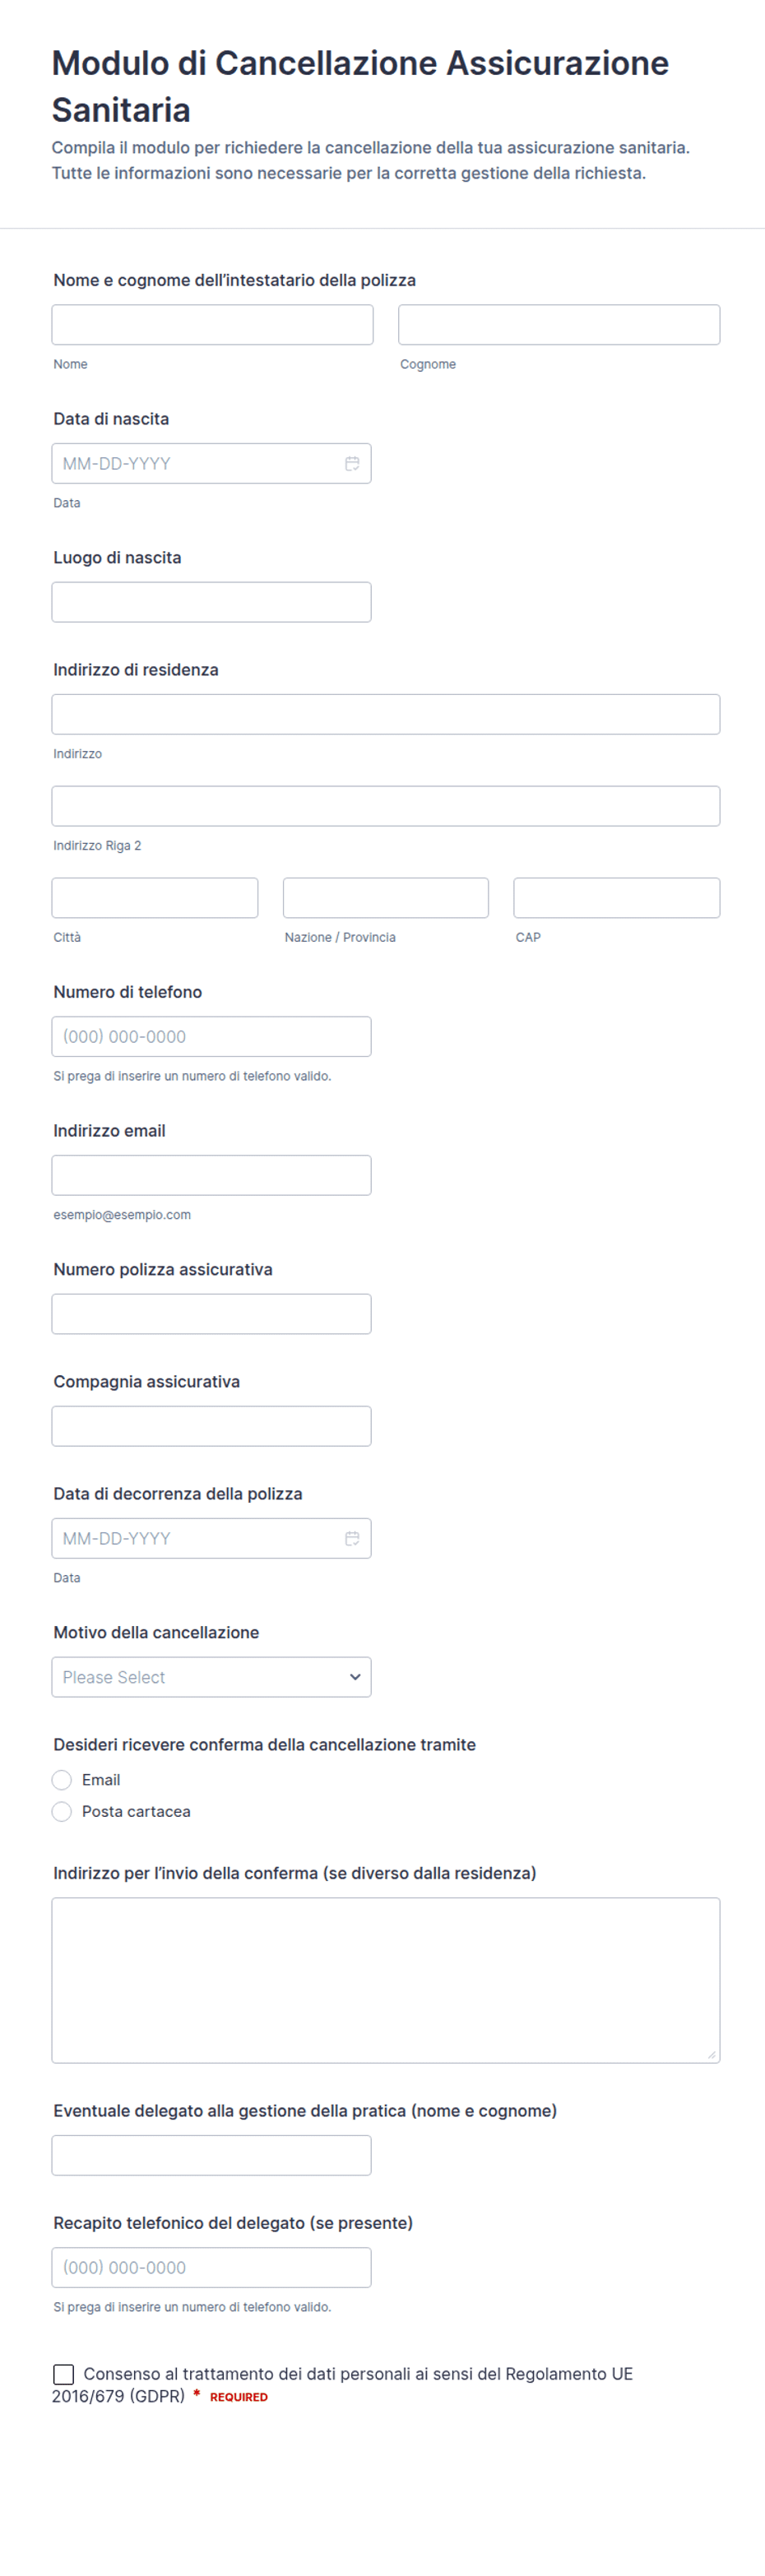The height and width of the screenshot is (2576, 765).
Task: Click the Nazione / Provincia field
Action: pos(386,898)
